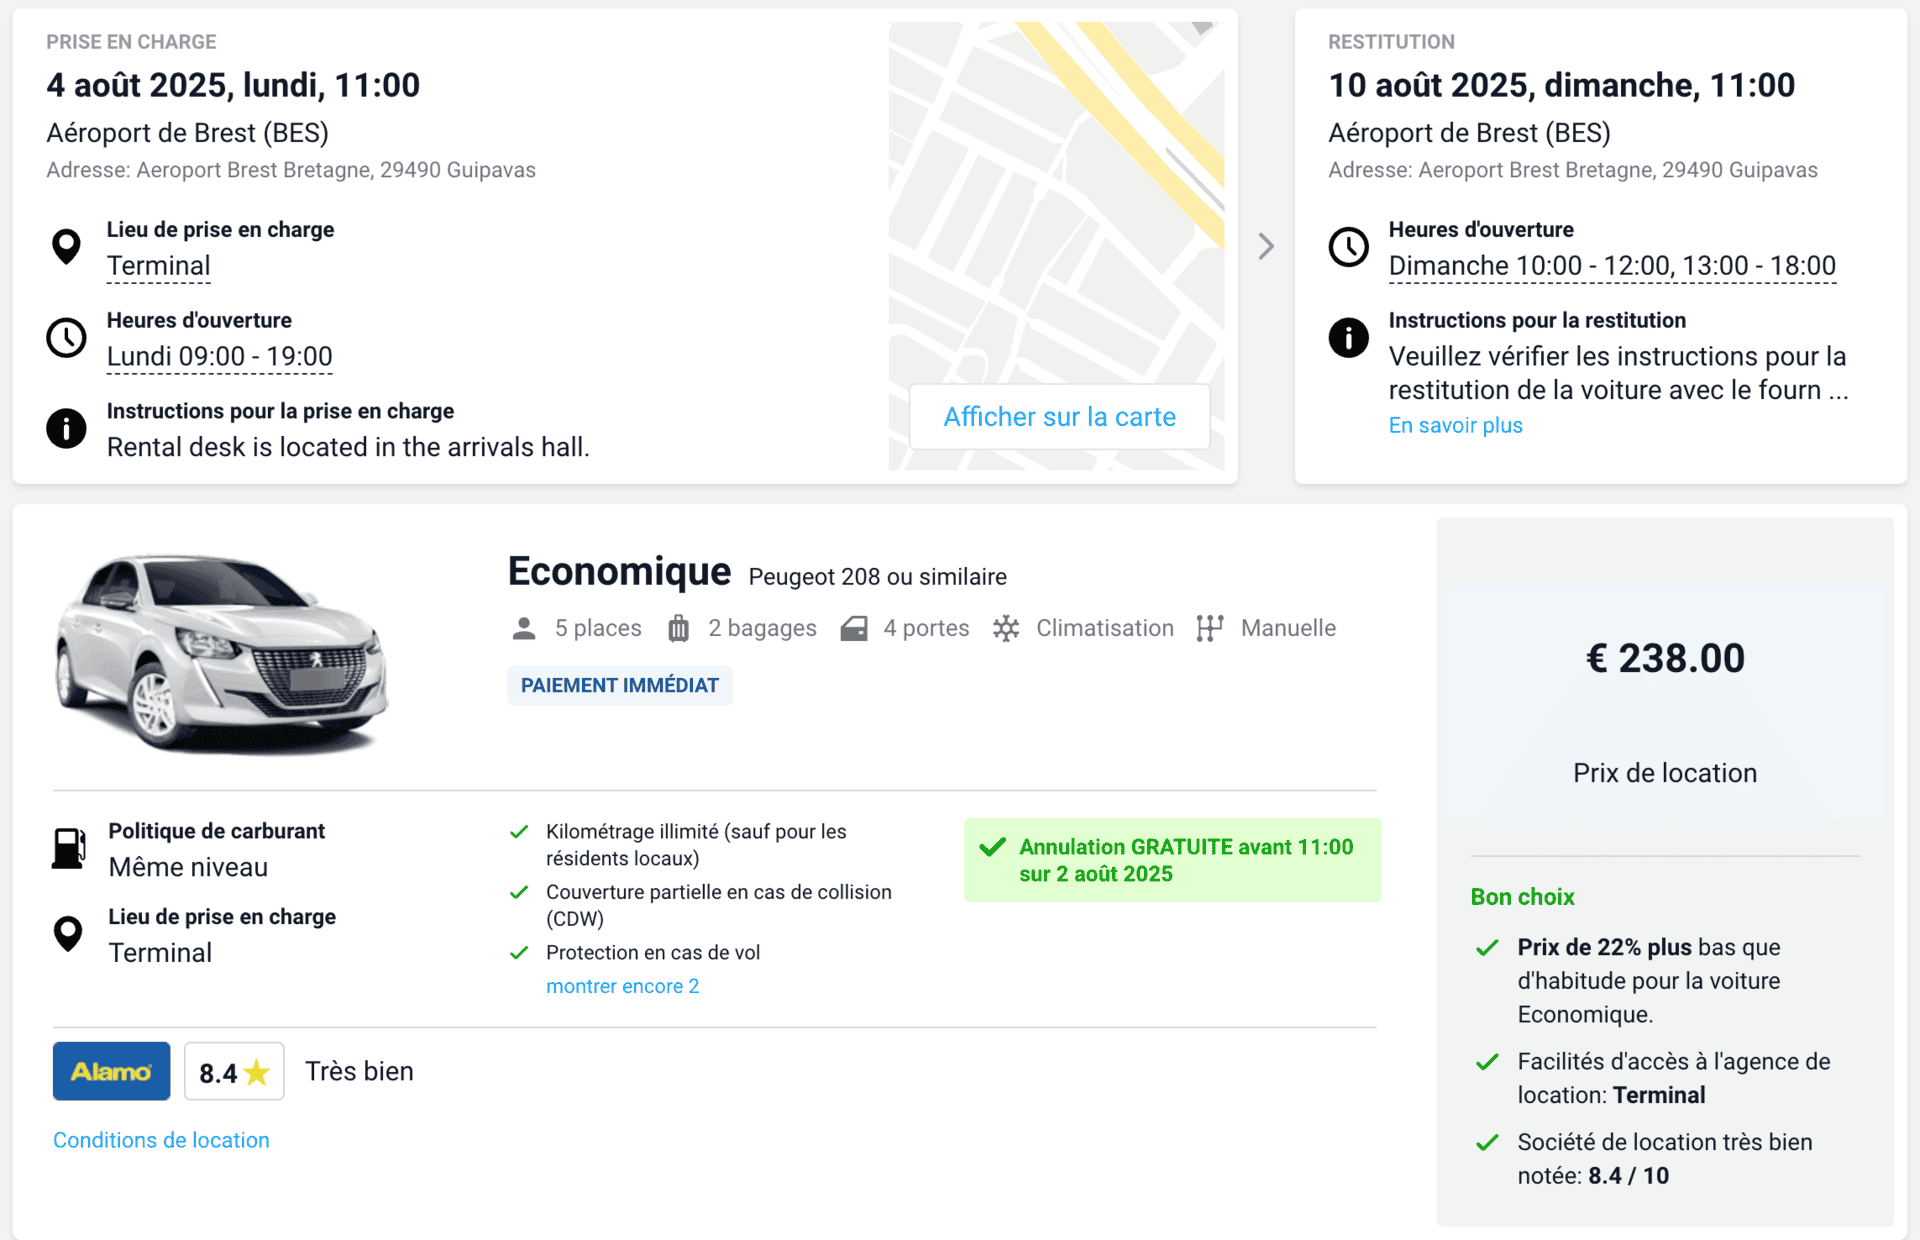This screenshot has width=1920, height=1240.
Task: Click the clock icon beside Lundi 09:00 - 19:00
Action: coord(66,338)
